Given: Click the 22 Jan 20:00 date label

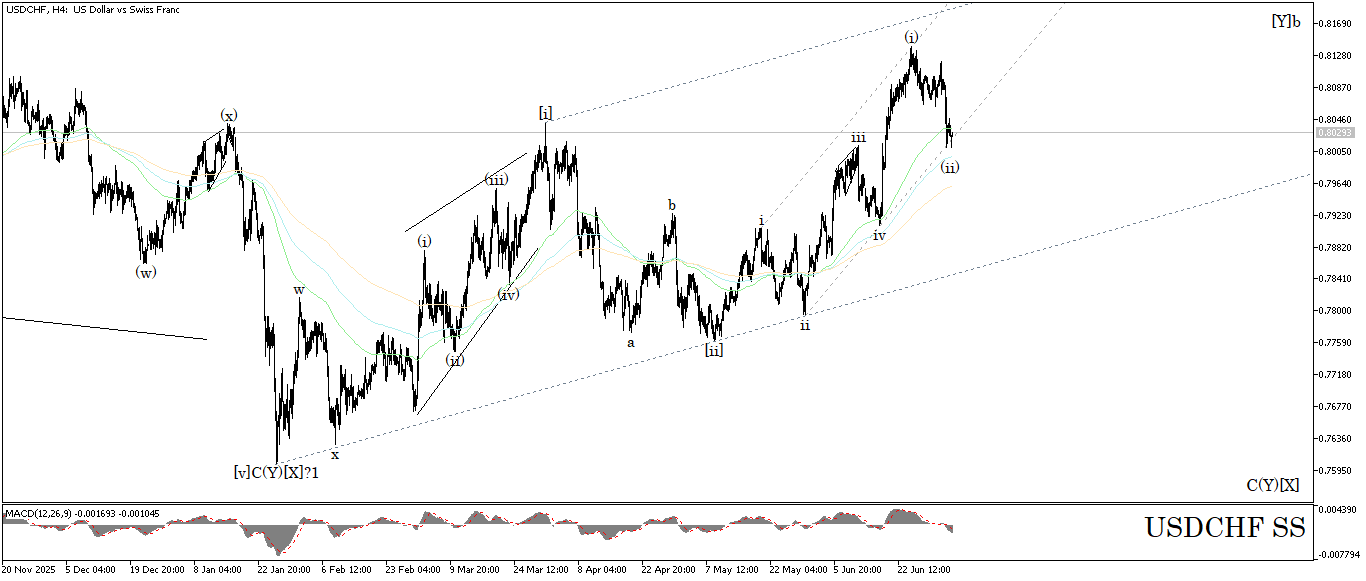Looking at the screenshot, I should pos(283,569).
